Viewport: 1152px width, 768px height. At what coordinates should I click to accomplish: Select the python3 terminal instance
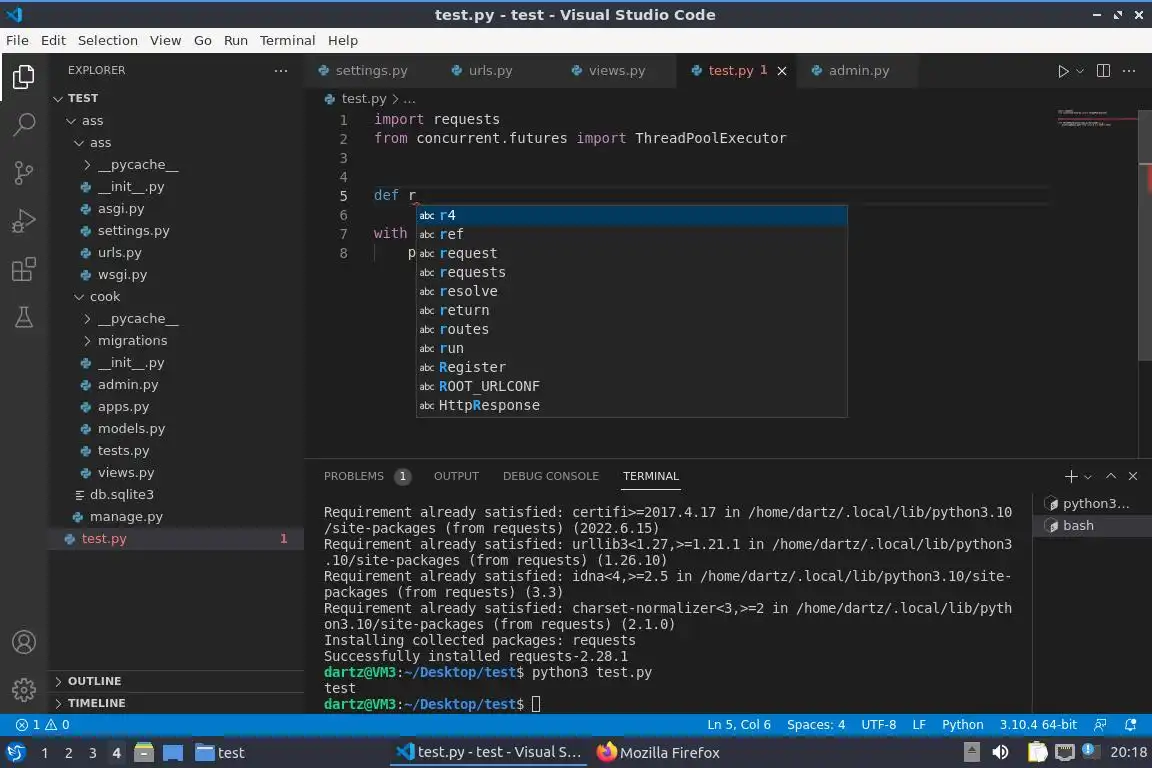pyautogui.click(x=1092, y=503)
